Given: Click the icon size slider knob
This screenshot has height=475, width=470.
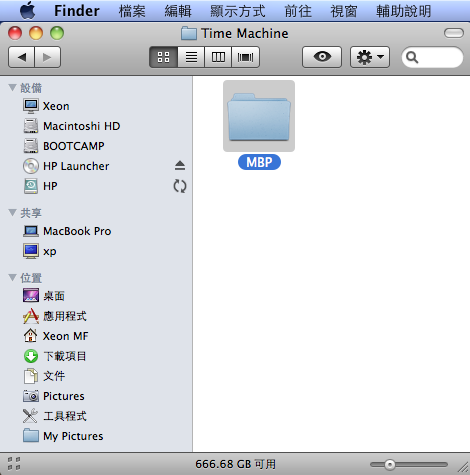Looking at the screenshot, I should point(390,464).
